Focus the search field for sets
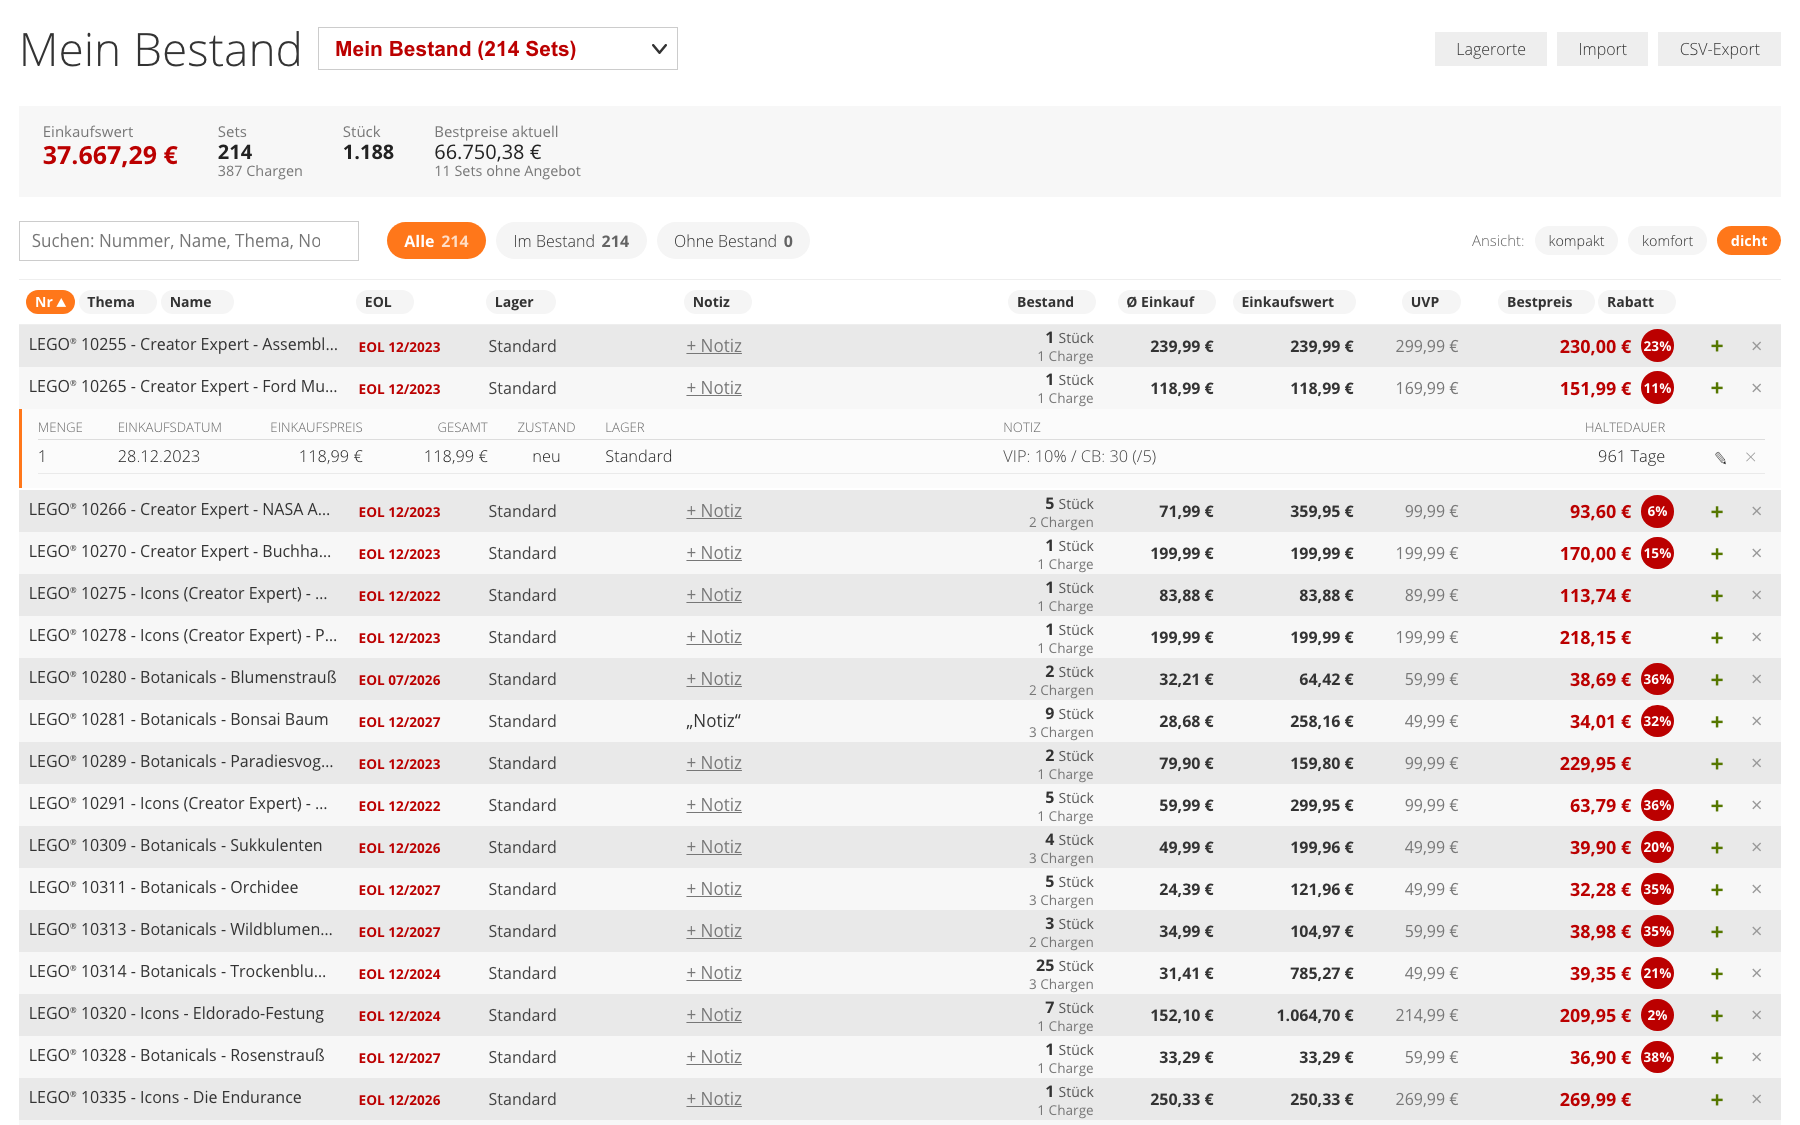The width and height of the screenshot is (1800, 1125). pos(189,241)
